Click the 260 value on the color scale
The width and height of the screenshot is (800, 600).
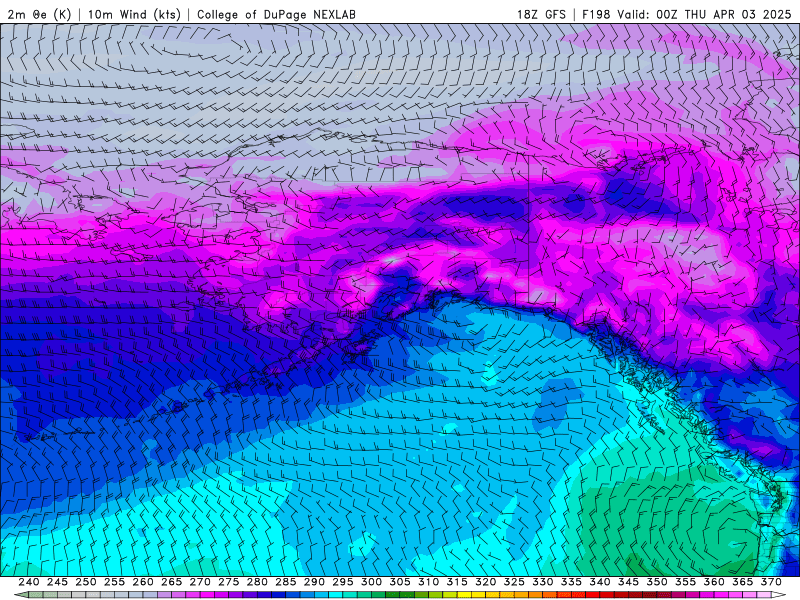143,582
